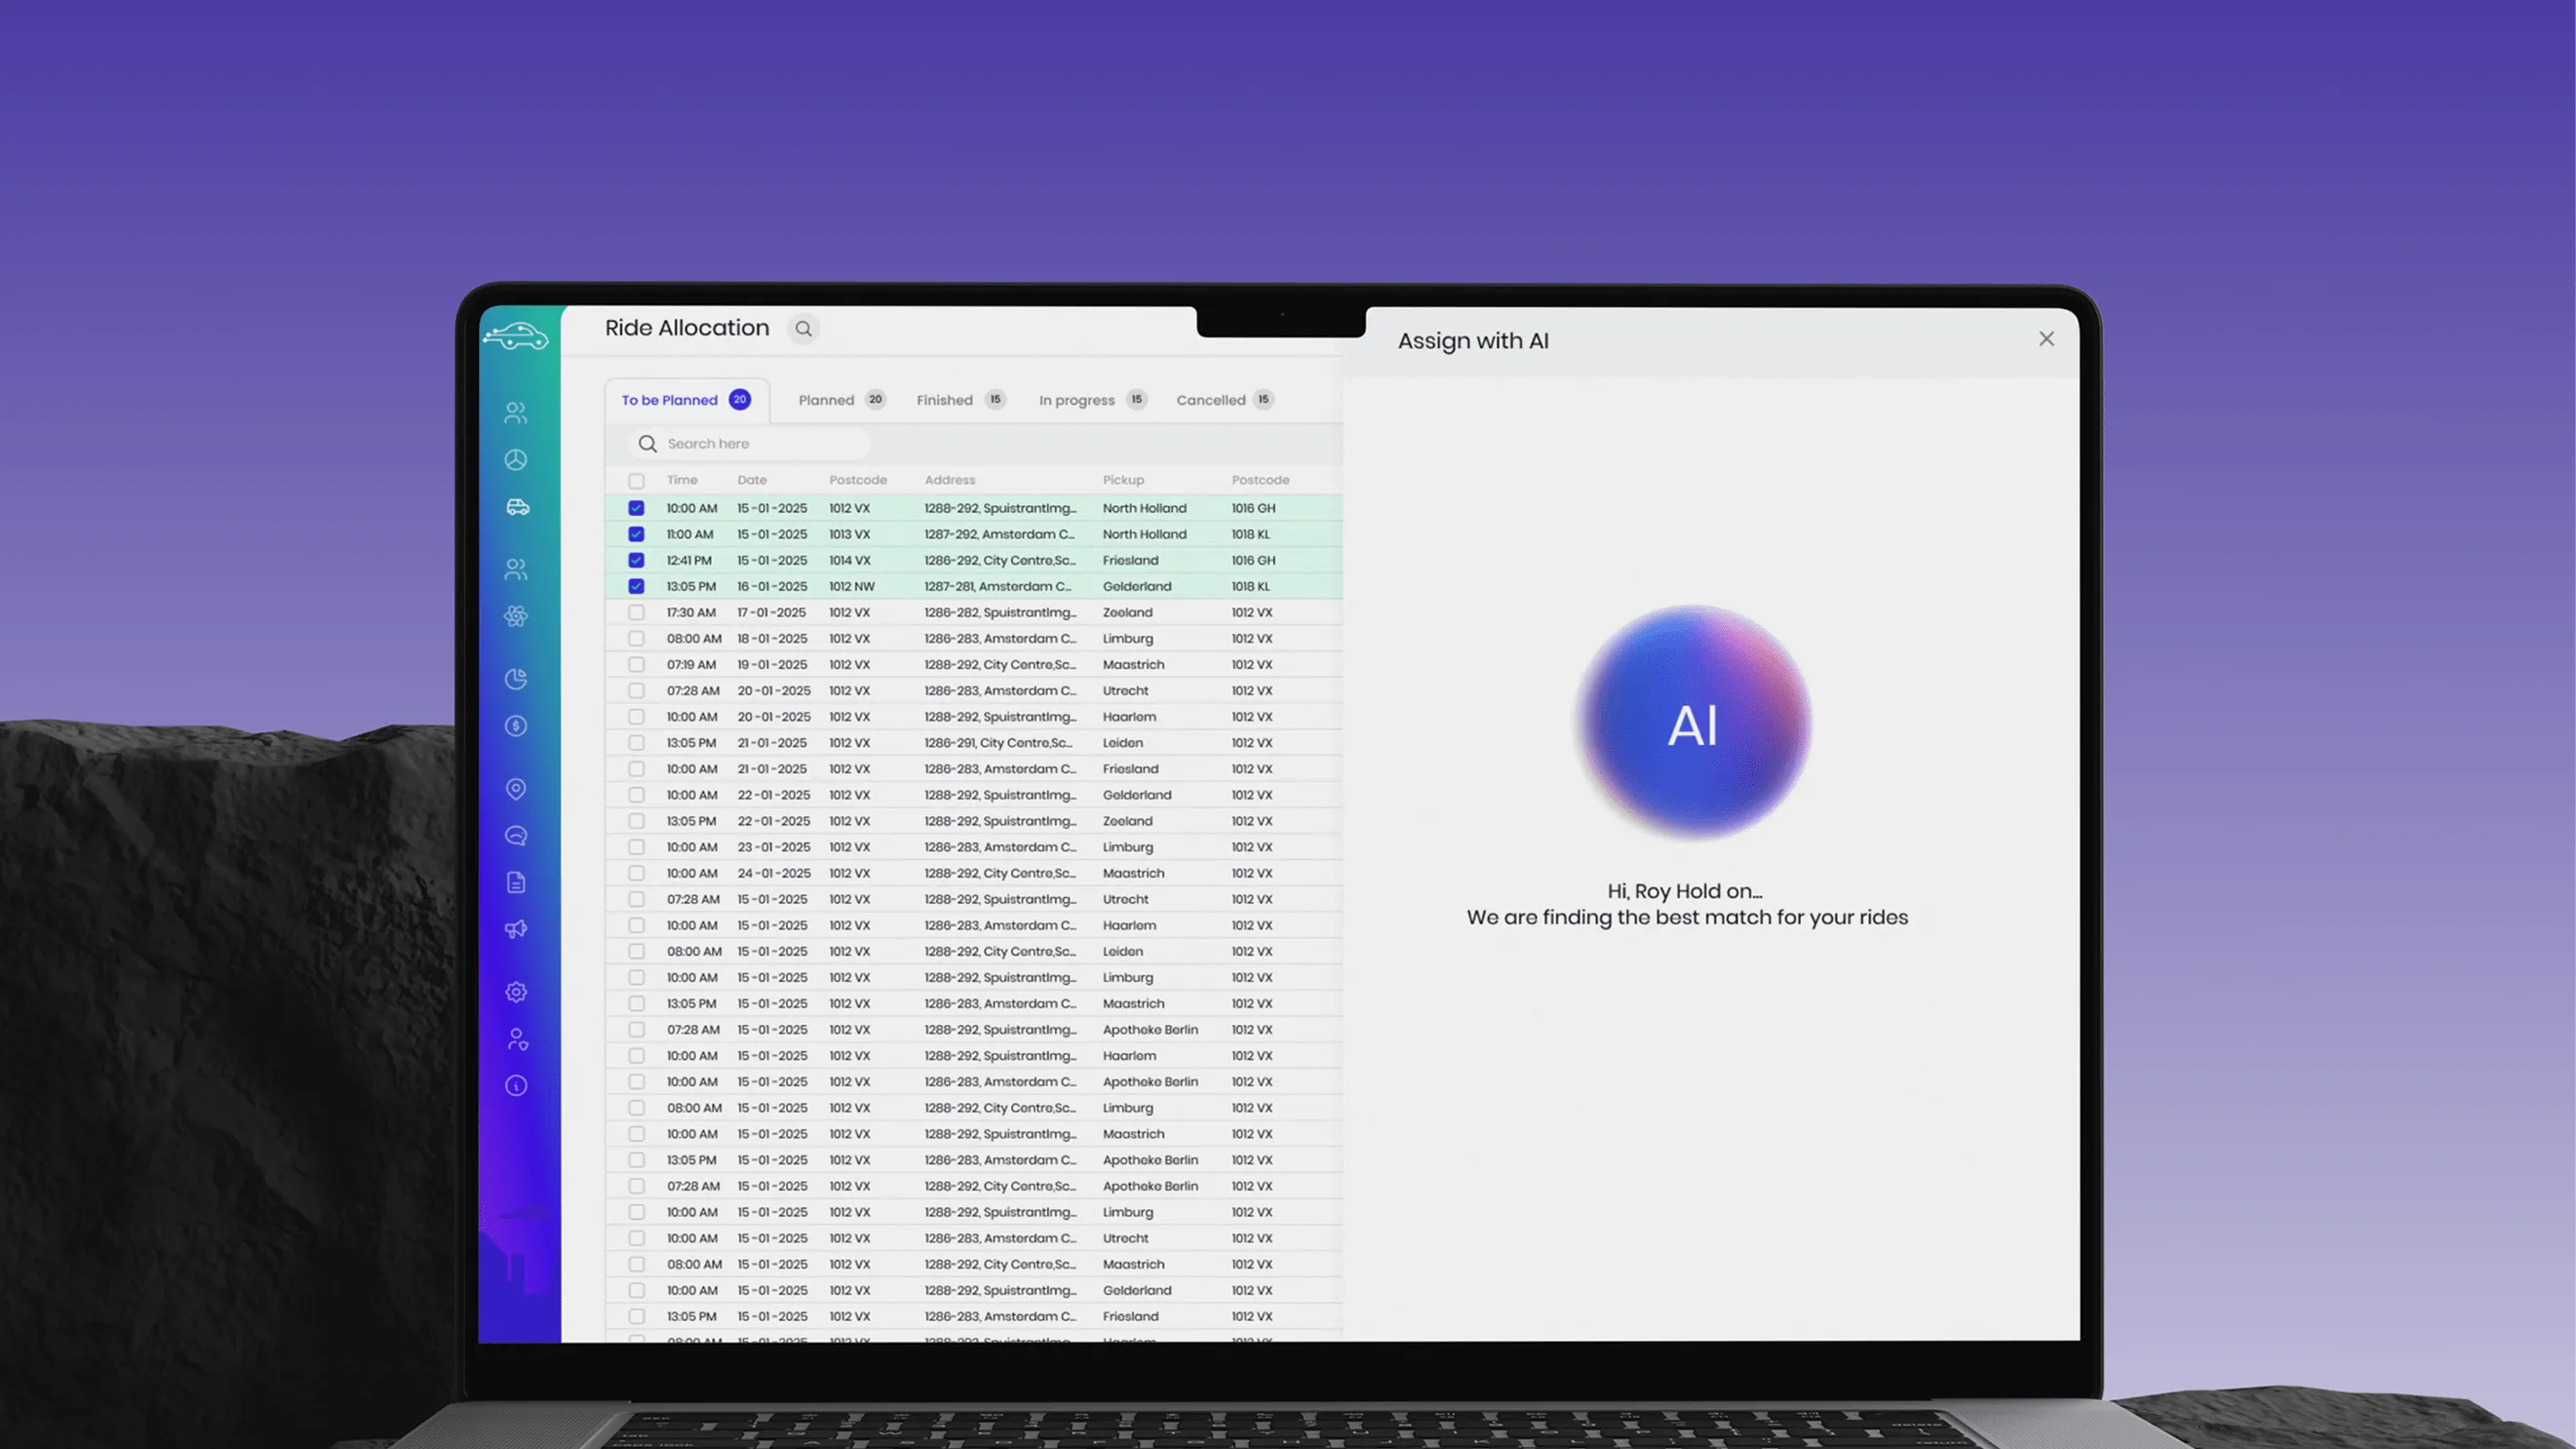Uncheck the 10:00 AM North Holland ride
This screenshot has height=1449, width=2576.
tap(636, 508)
